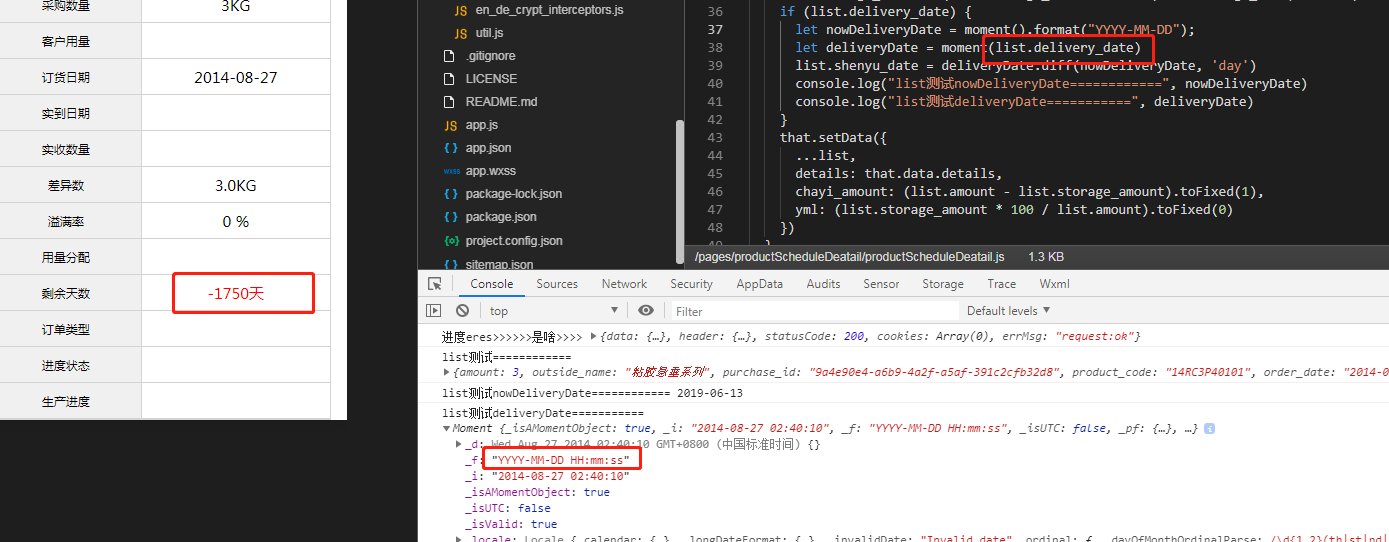The image size is (1389, 542).
Task: Click JS icon next to app.js
Action: (x=450, y=125)
